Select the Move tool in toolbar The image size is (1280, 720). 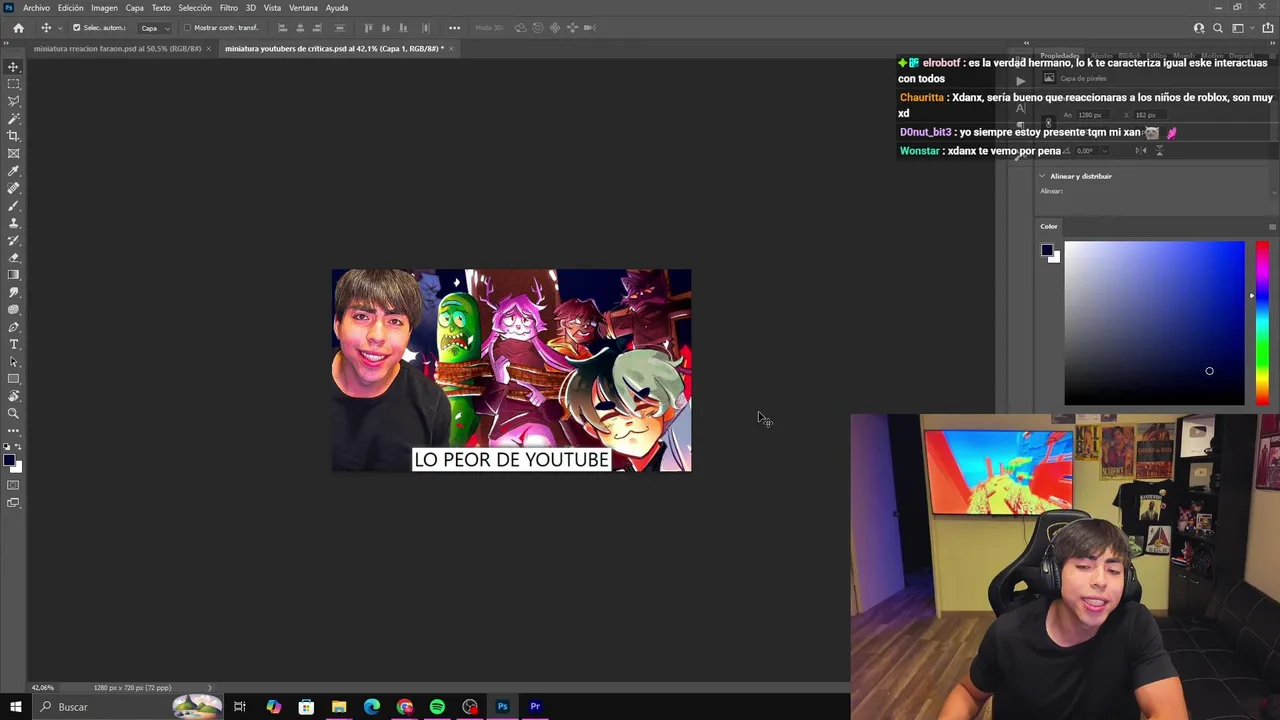[13, 67]
